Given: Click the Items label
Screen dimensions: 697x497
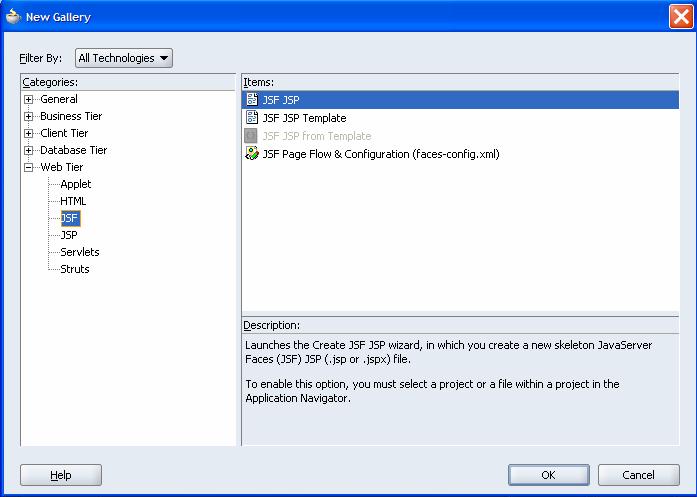Looking at the screenshot, I should pos(259,82).
